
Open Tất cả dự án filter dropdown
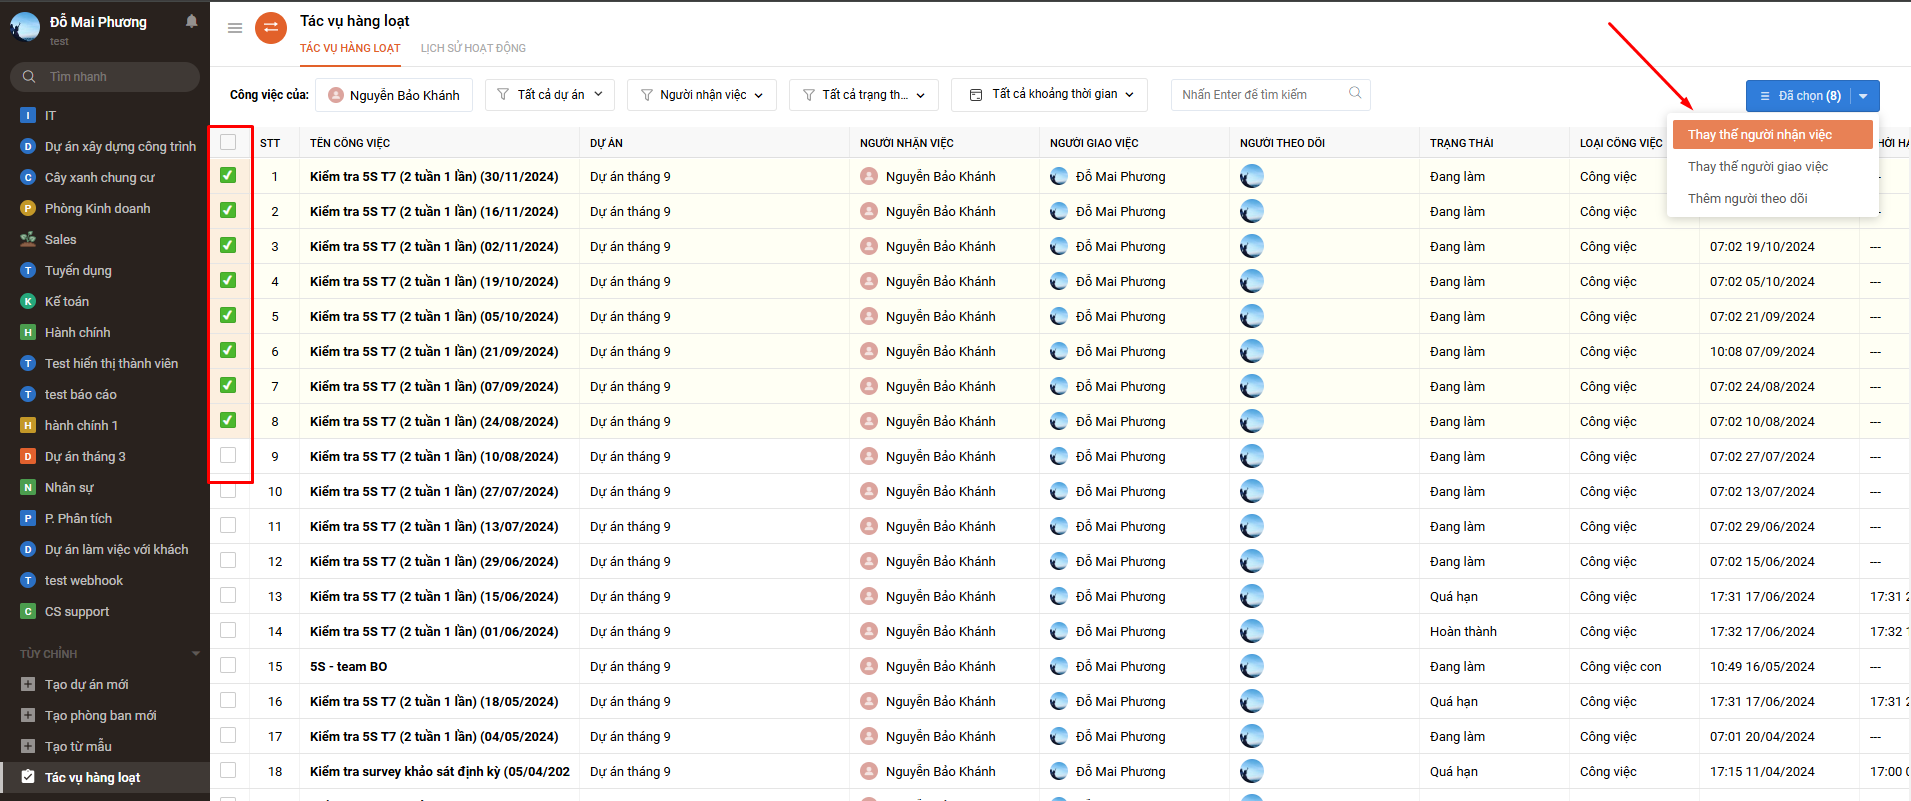click(x=550, y=94)
